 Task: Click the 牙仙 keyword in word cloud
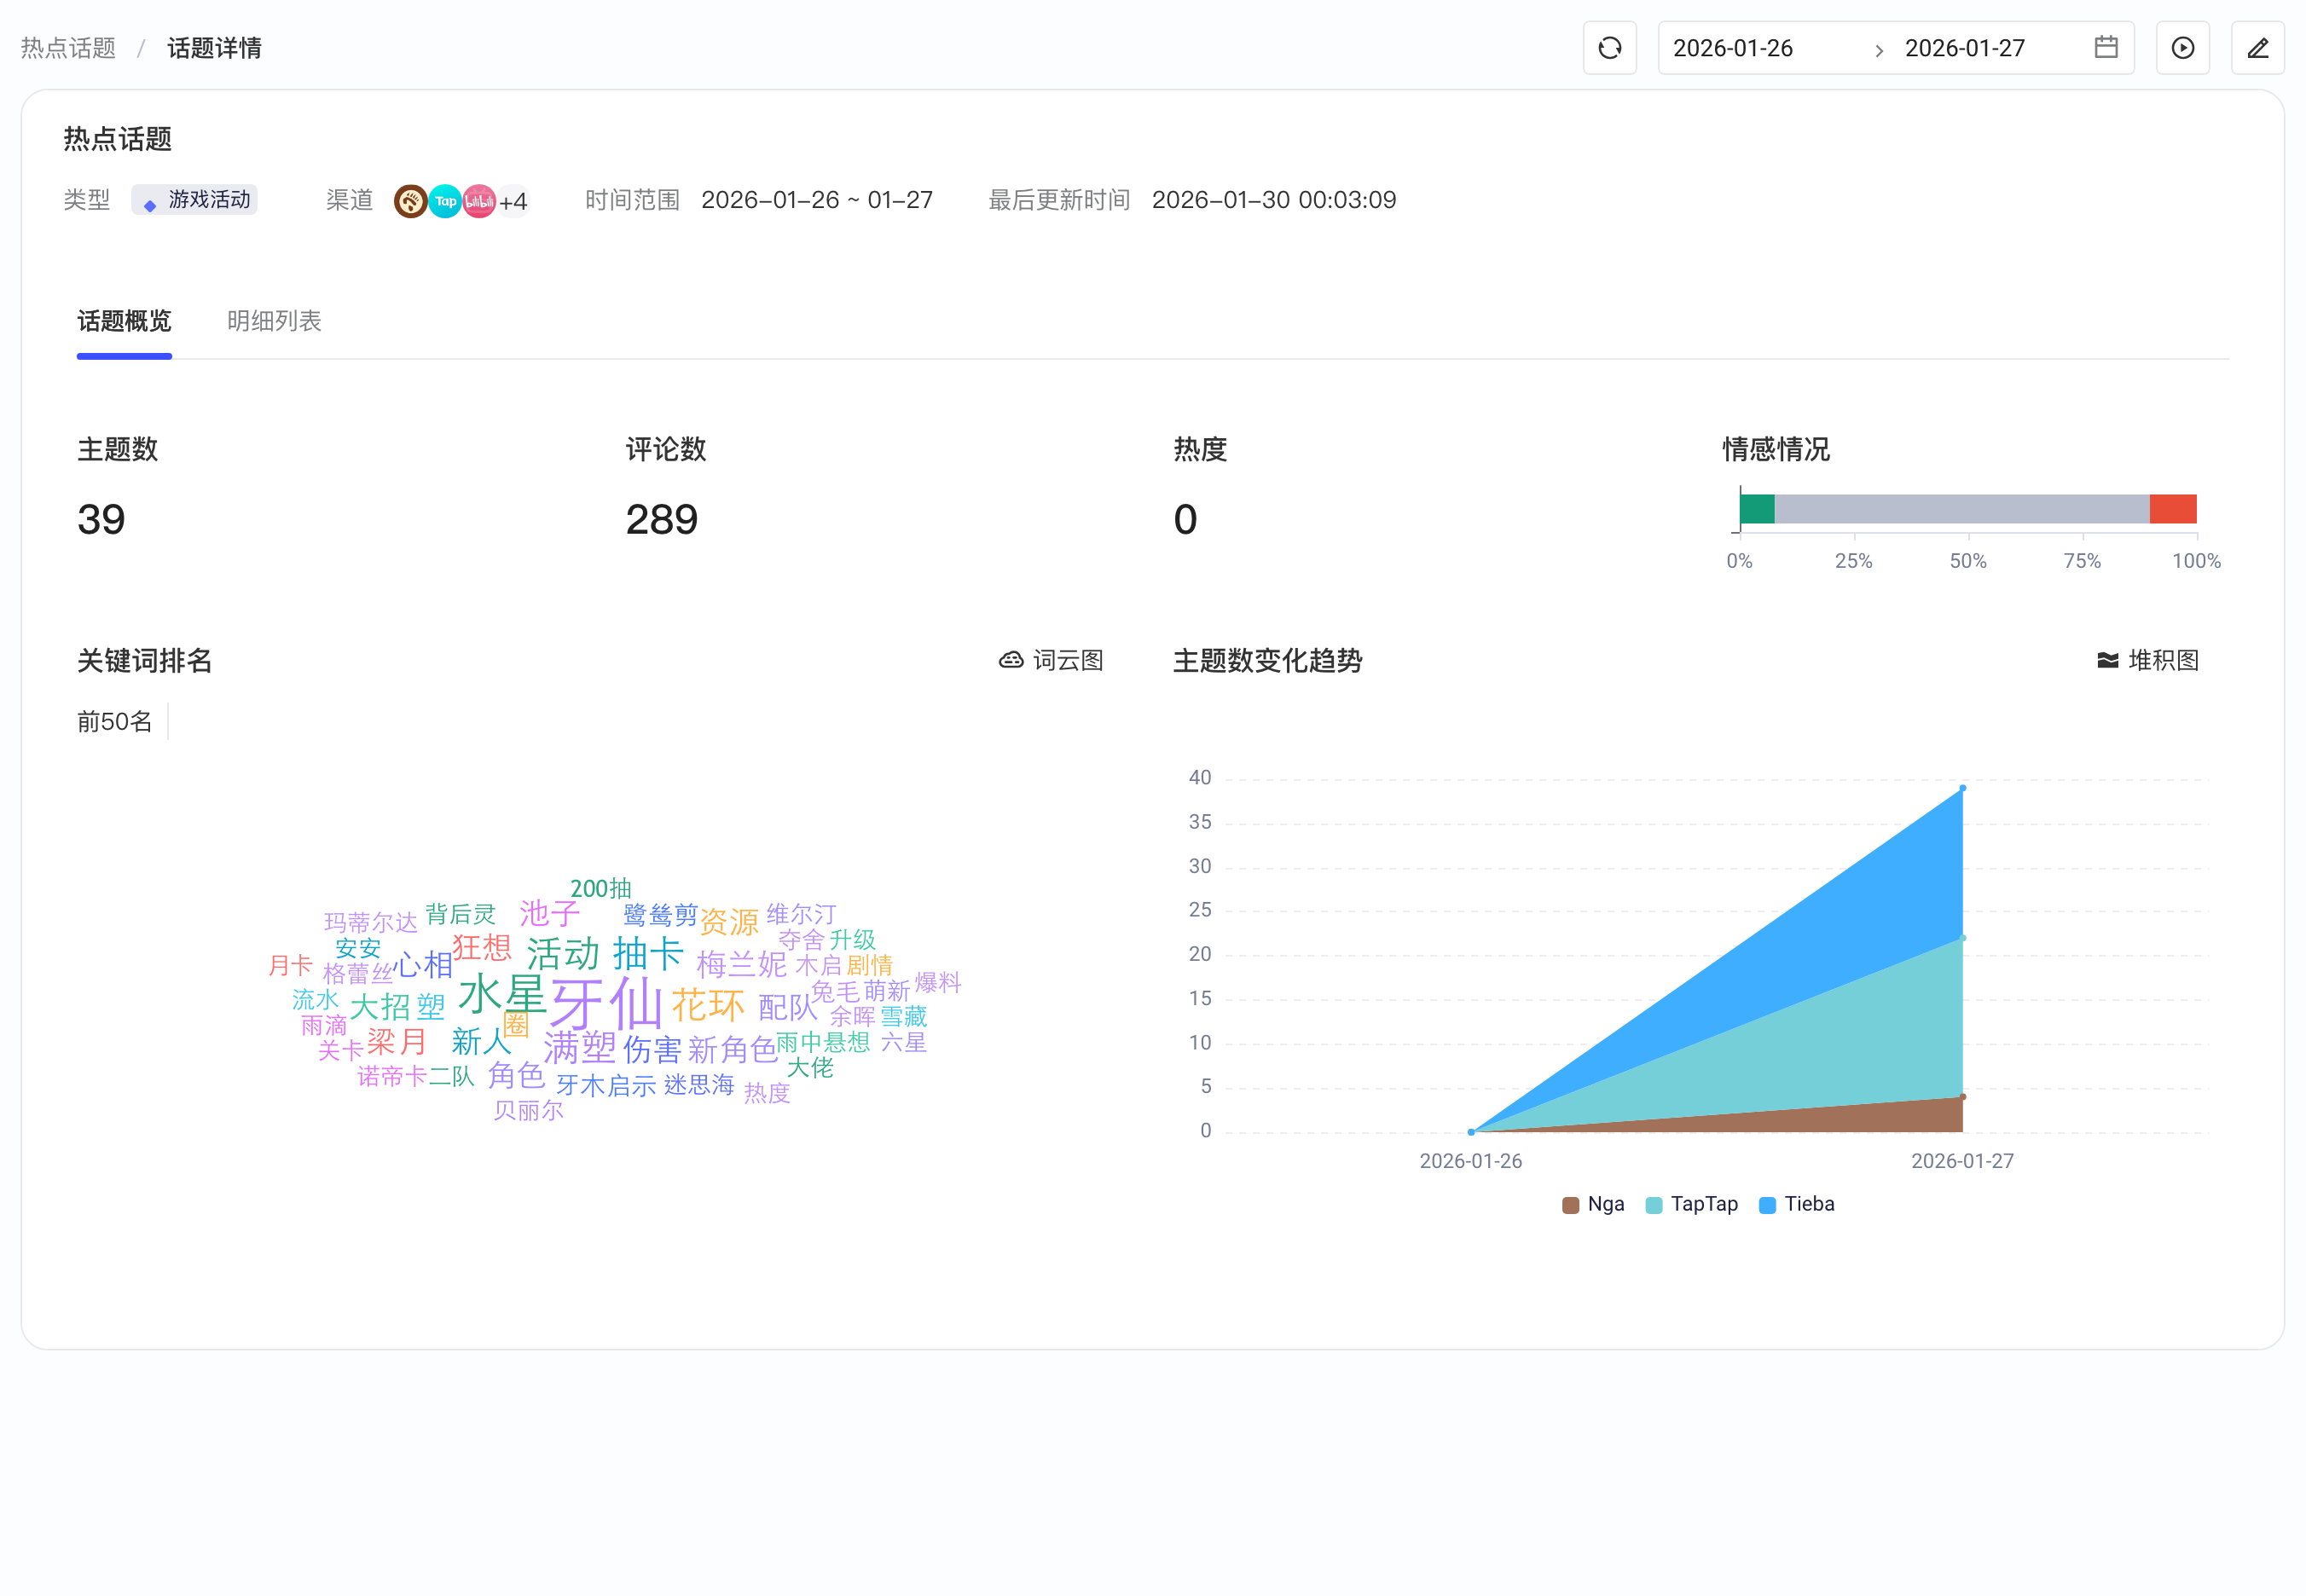coord(605,1003)
